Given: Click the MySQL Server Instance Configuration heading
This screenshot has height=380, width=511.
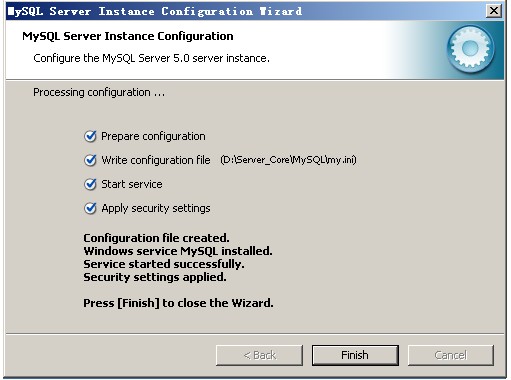Looking at the screenshot, I should [128, 36].
